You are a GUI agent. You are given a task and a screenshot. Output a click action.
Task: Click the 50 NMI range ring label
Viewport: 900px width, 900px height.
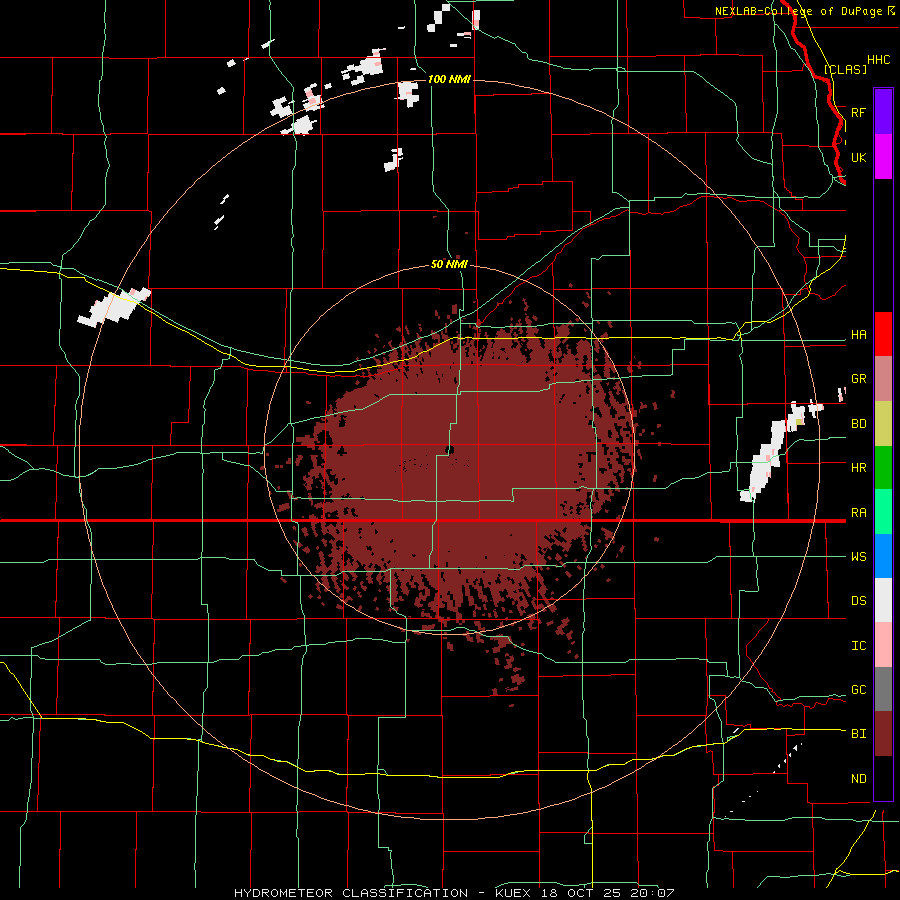coord(449,265)
